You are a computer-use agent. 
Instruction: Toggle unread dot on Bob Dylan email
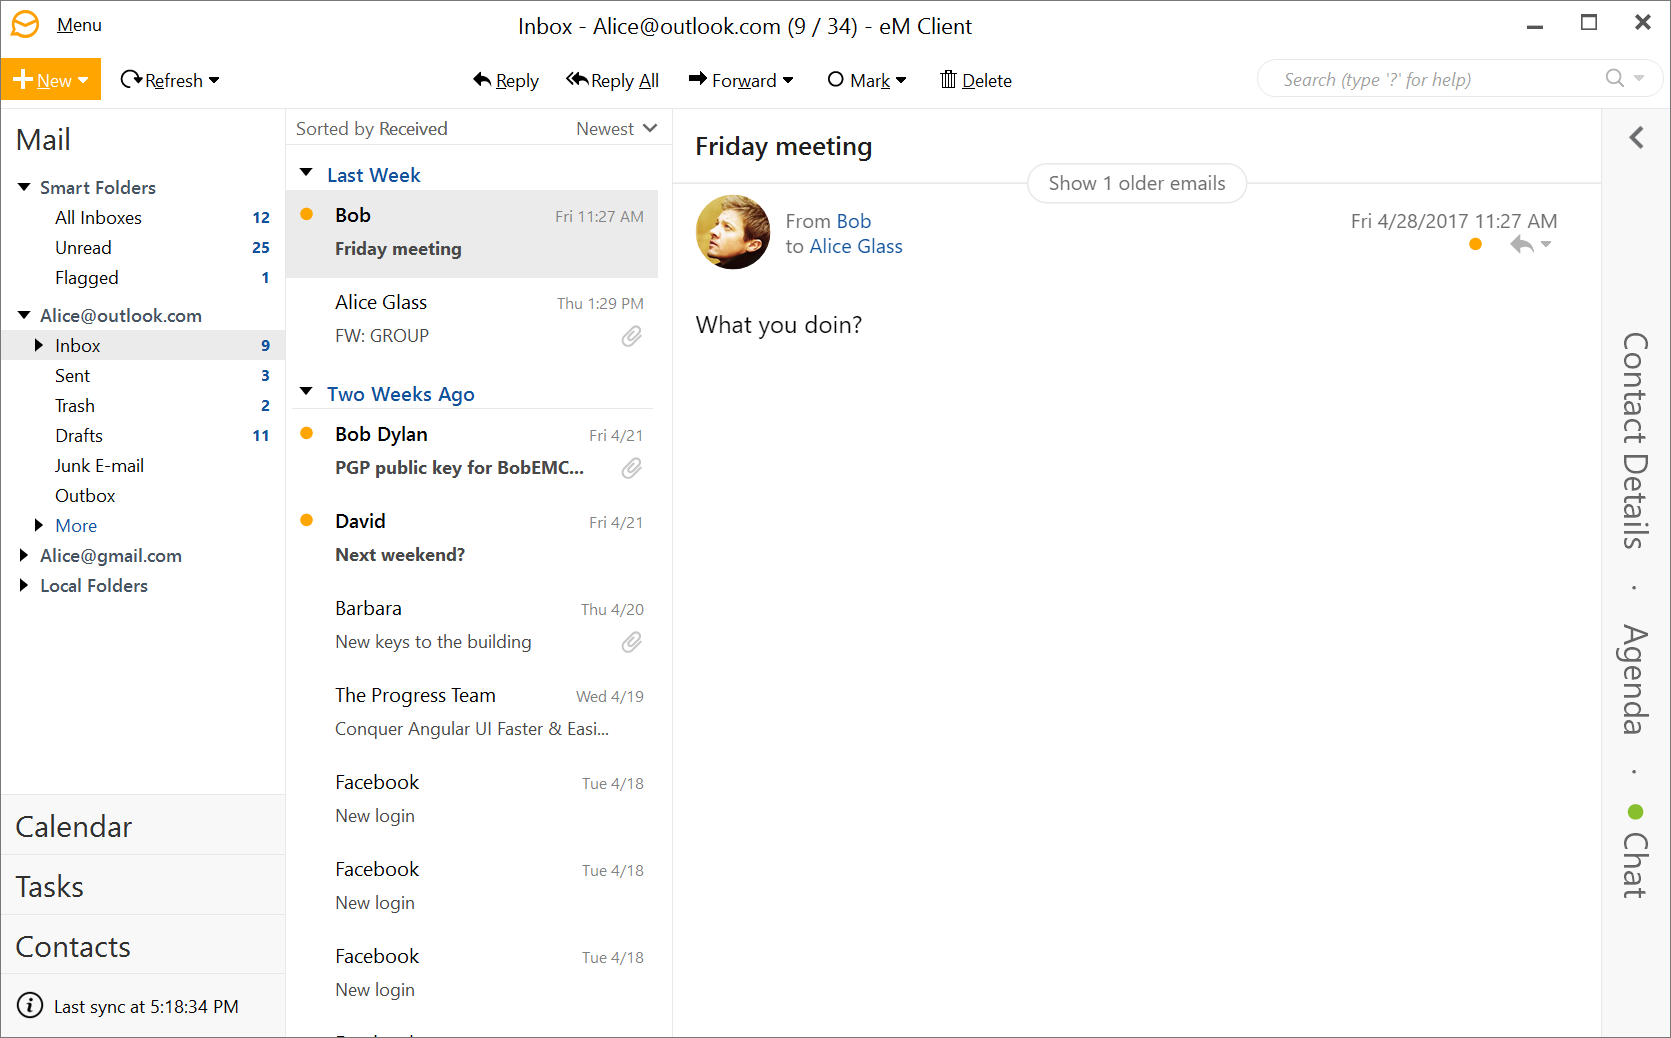[307, 433]
